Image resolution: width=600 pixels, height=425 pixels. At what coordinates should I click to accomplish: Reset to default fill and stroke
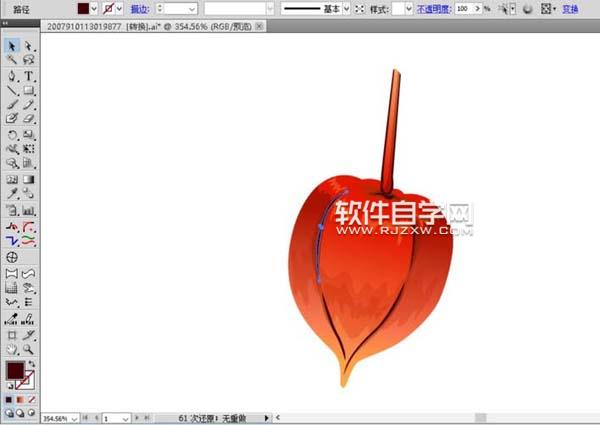10,386
